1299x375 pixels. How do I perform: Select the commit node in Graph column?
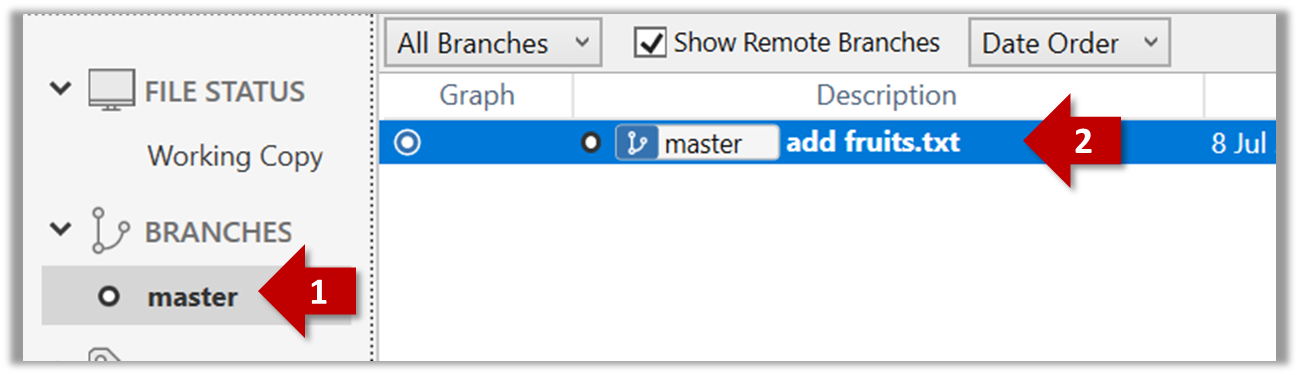point(407,143)
